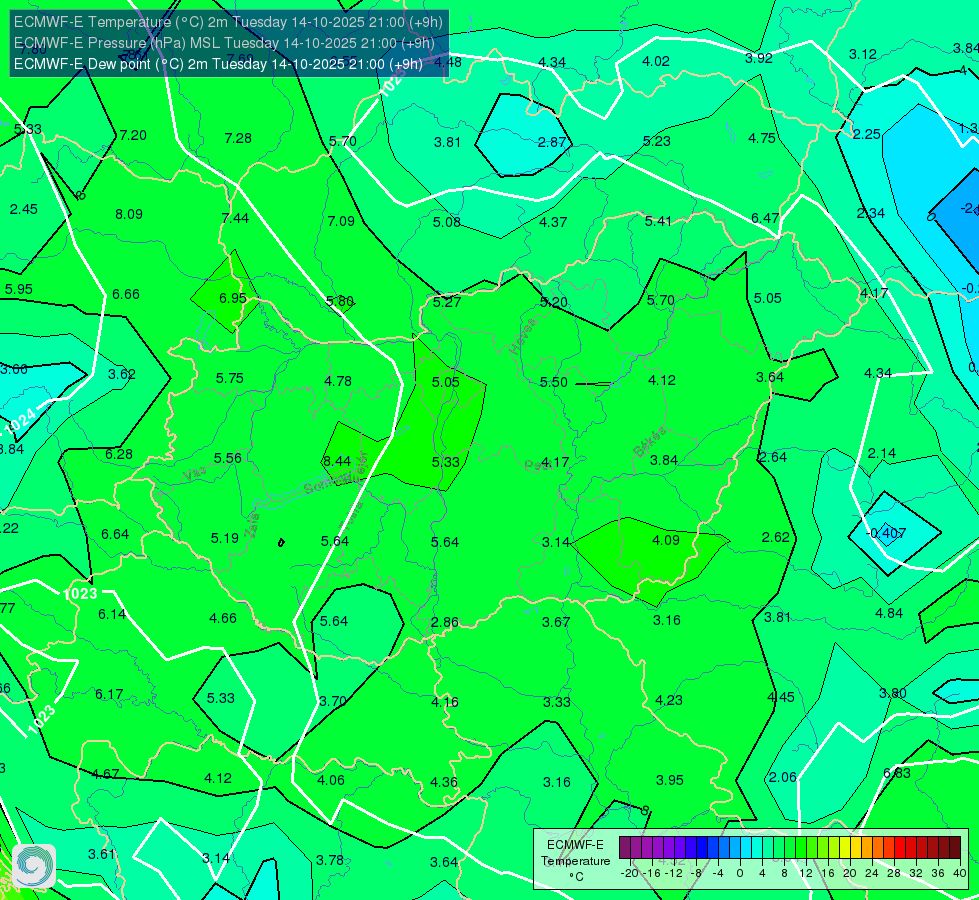Click the Heves county name label
The height and width of the screenshot is (900, 979).
(x=523, y=336)
